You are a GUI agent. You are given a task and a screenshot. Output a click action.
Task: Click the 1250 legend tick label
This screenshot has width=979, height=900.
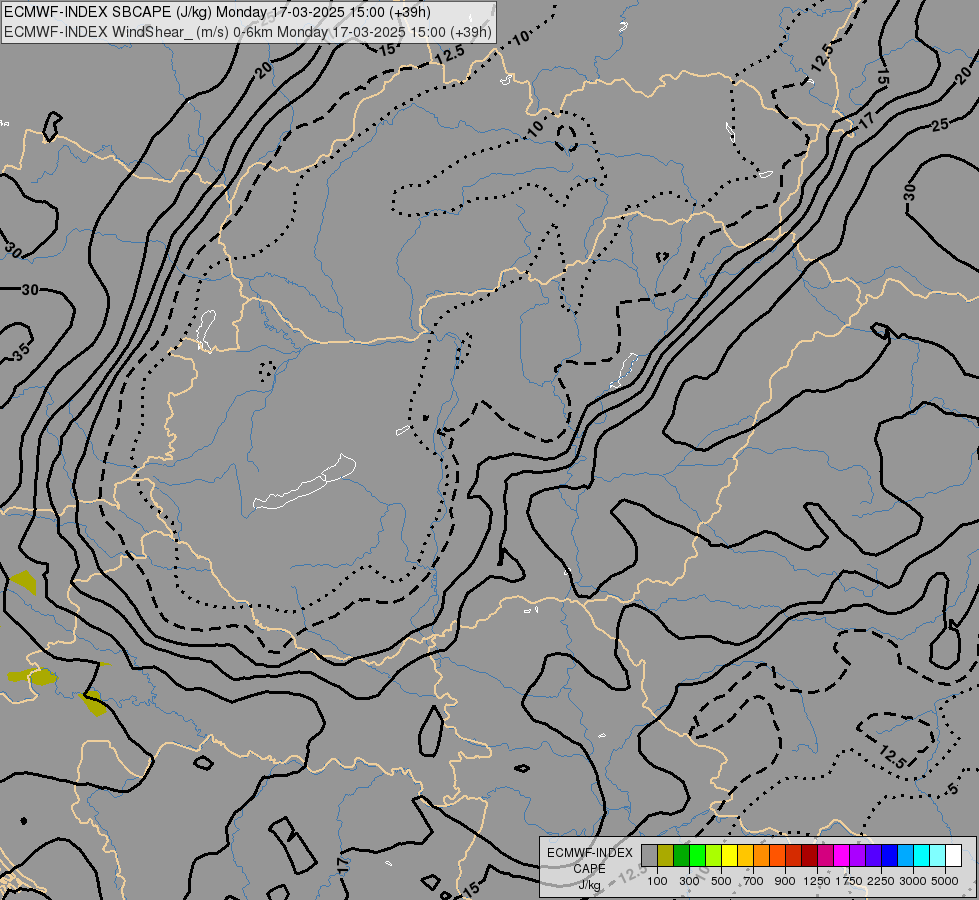(x=817, y=881)
